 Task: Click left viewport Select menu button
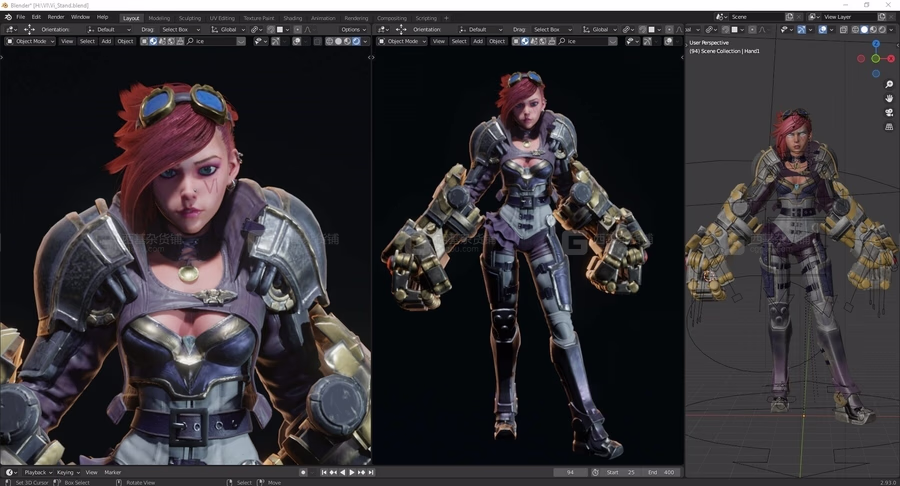87,41
